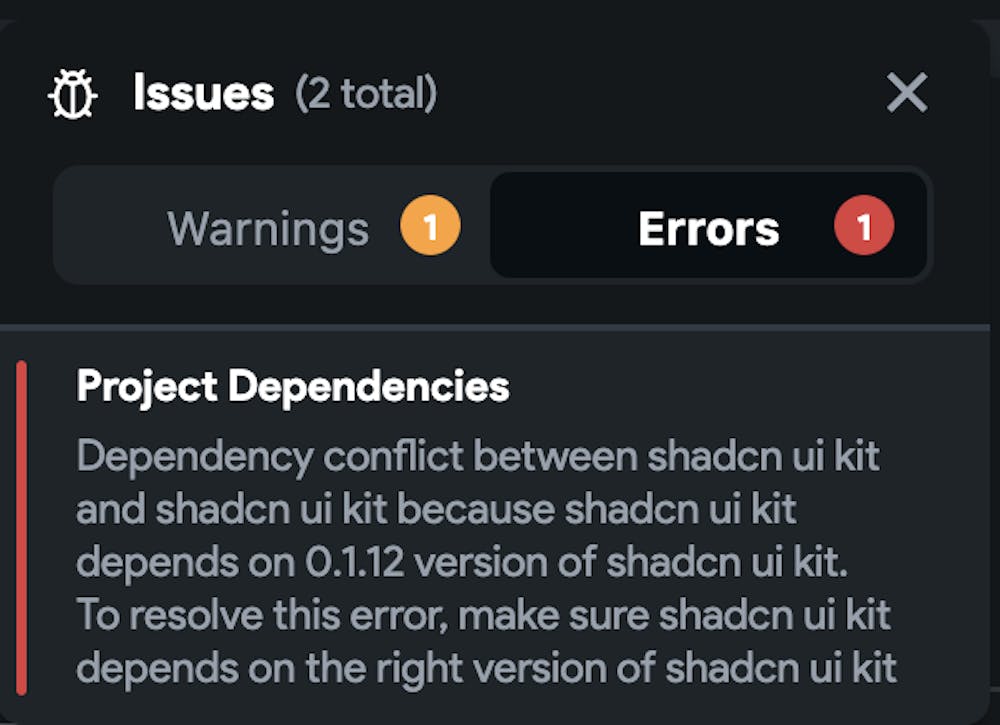The width and height of the screenshot is (1000, 725).
Task: Select the Errors tab
Action: click(x=708, y=227)
